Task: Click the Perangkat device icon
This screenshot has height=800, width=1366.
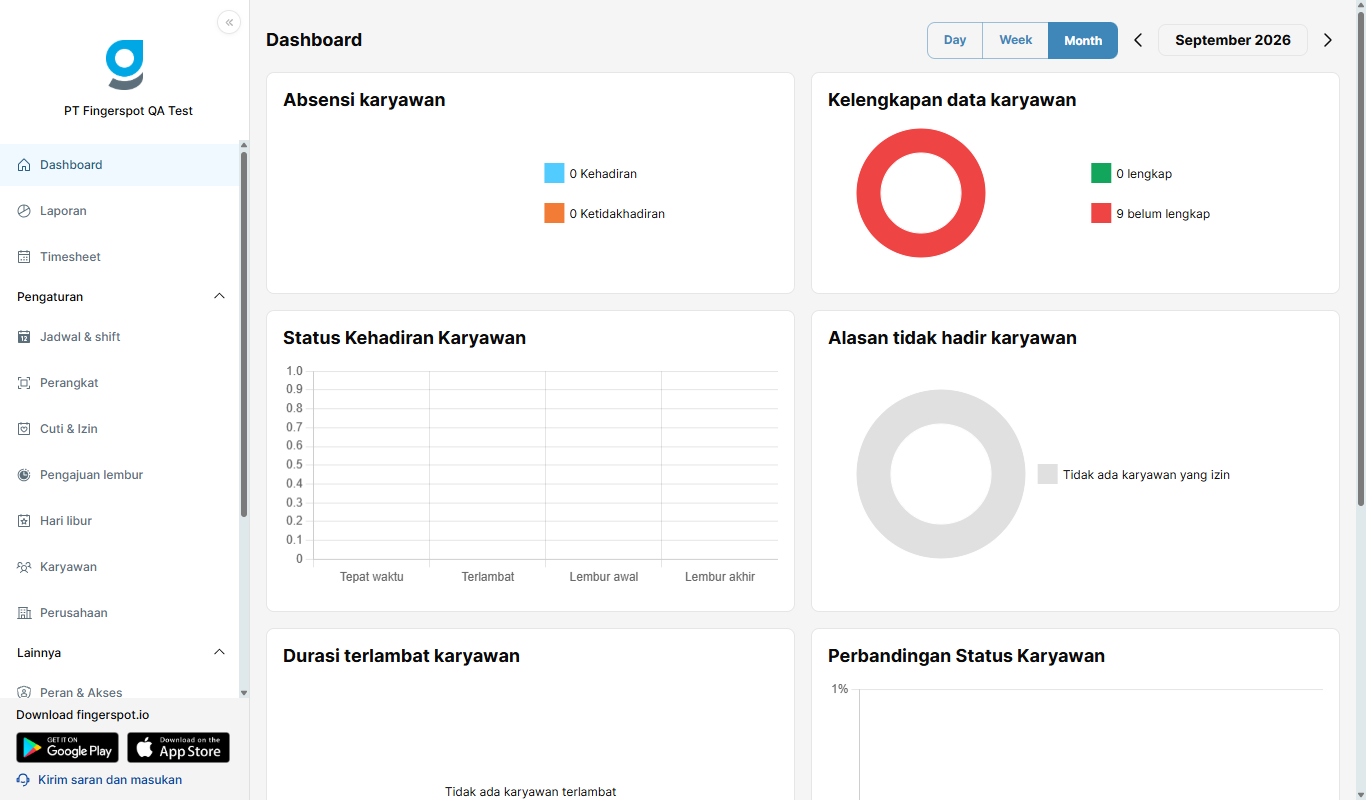Action: [24, 383]
